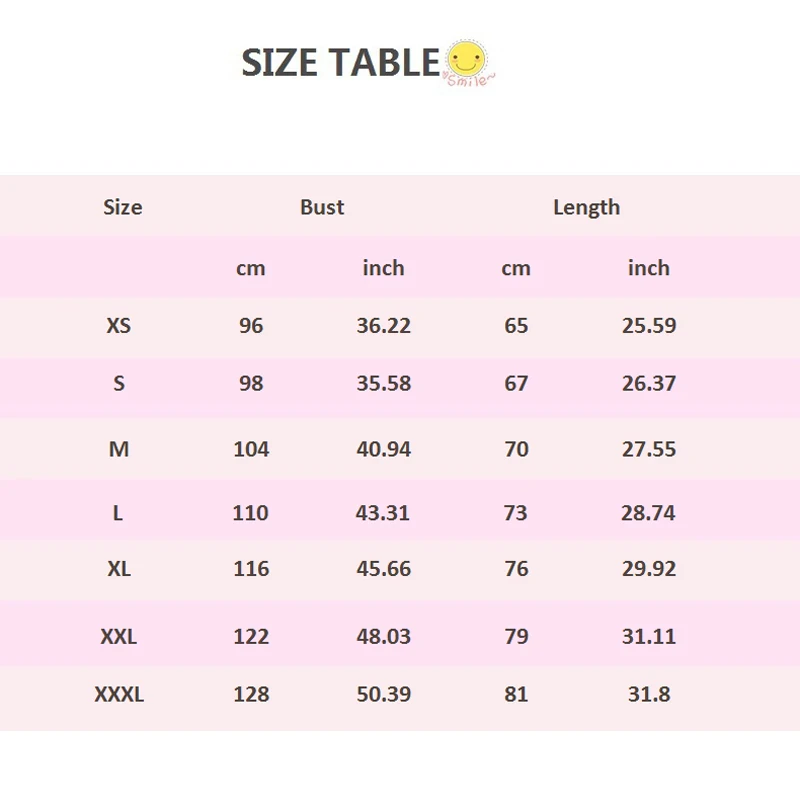The image size is (800, 800).
Task: Select the Bust column header
Action: (322, 207)
